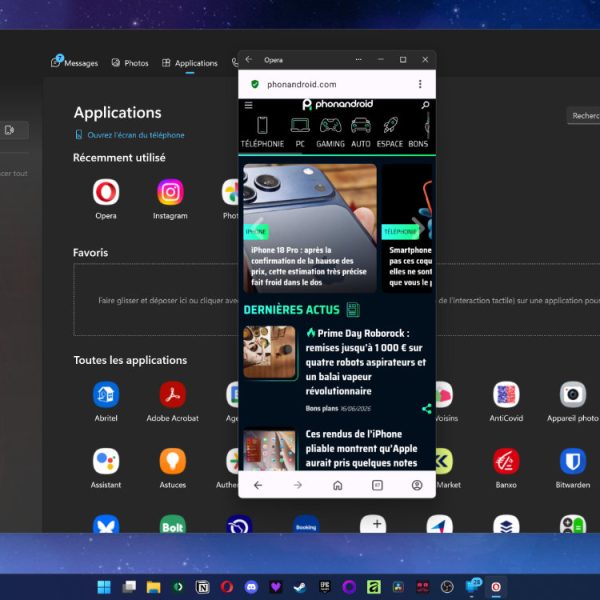
Task: Click the Roborock article thumbnail
Action: [269, 352]
